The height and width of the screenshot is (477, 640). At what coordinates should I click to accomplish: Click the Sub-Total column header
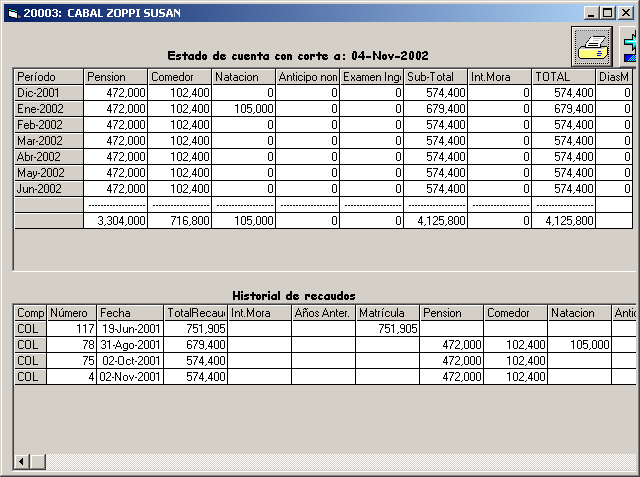(x=435, y=77)
